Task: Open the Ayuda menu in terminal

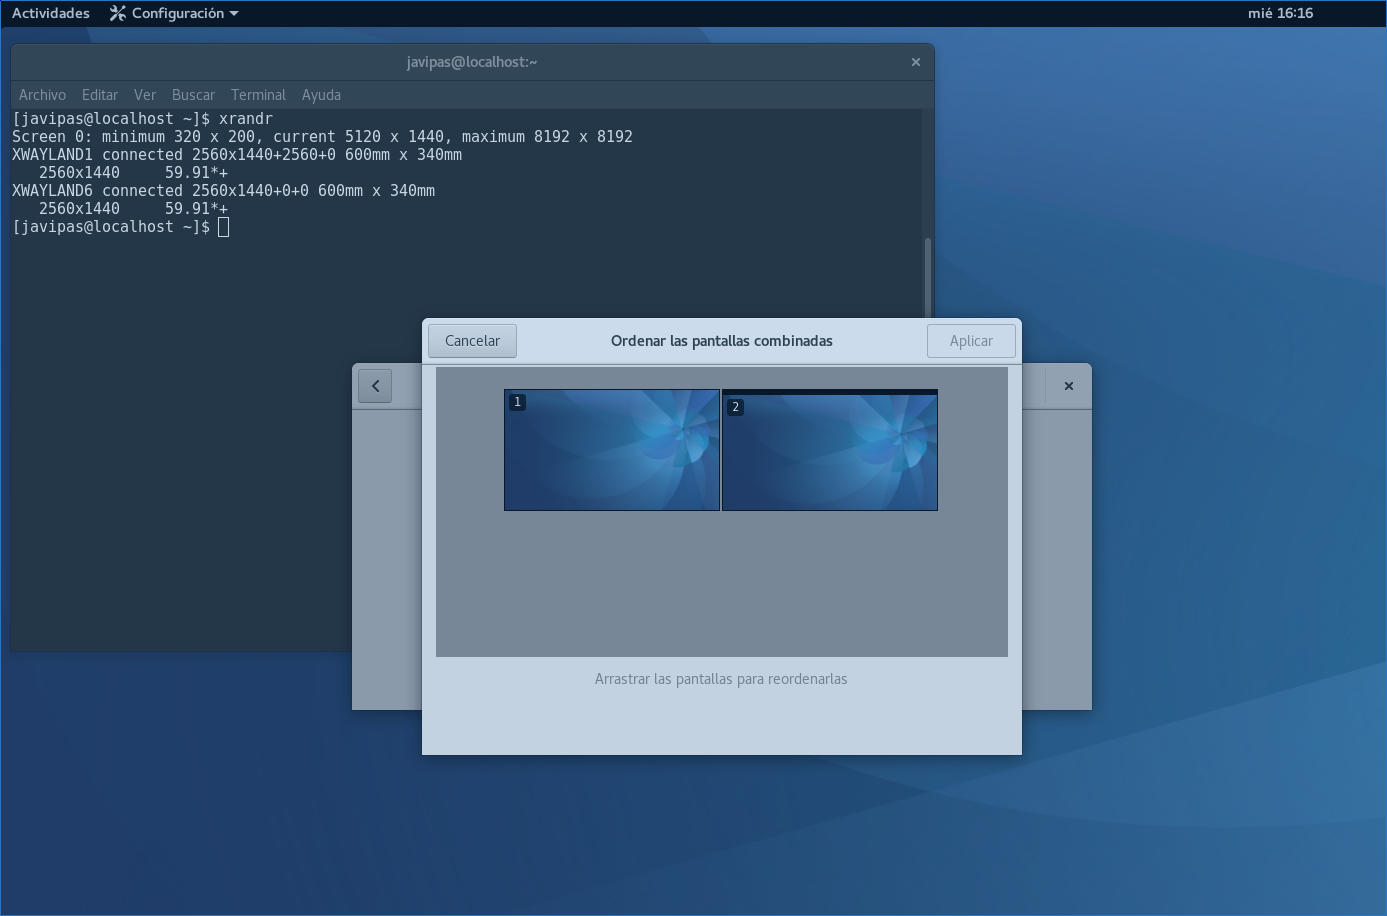Action: tap(321, 95)
